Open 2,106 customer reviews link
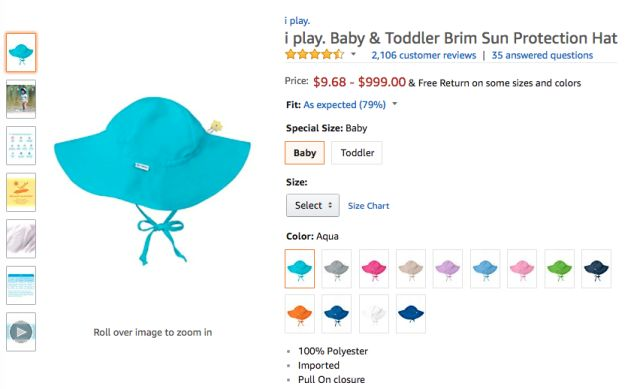Image resolution: width=640 pixels, height=389 pixels. (x=424, y=55)
